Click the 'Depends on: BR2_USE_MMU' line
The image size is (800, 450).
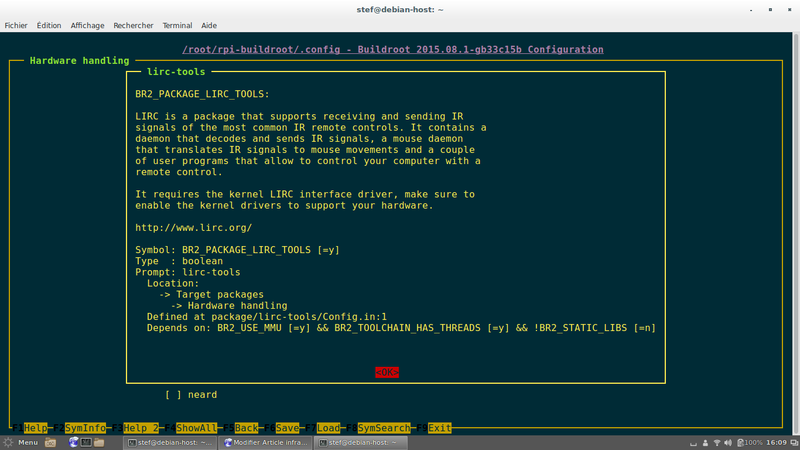click(x=401, y=328)
